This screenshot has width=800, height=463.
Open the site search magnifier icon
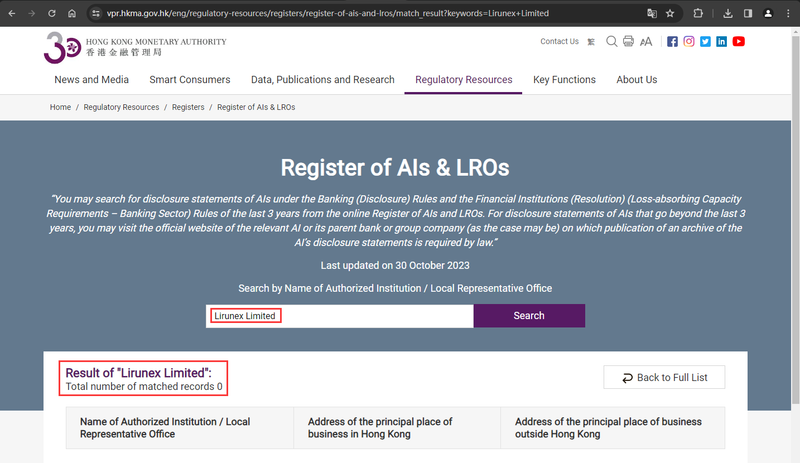611,41
